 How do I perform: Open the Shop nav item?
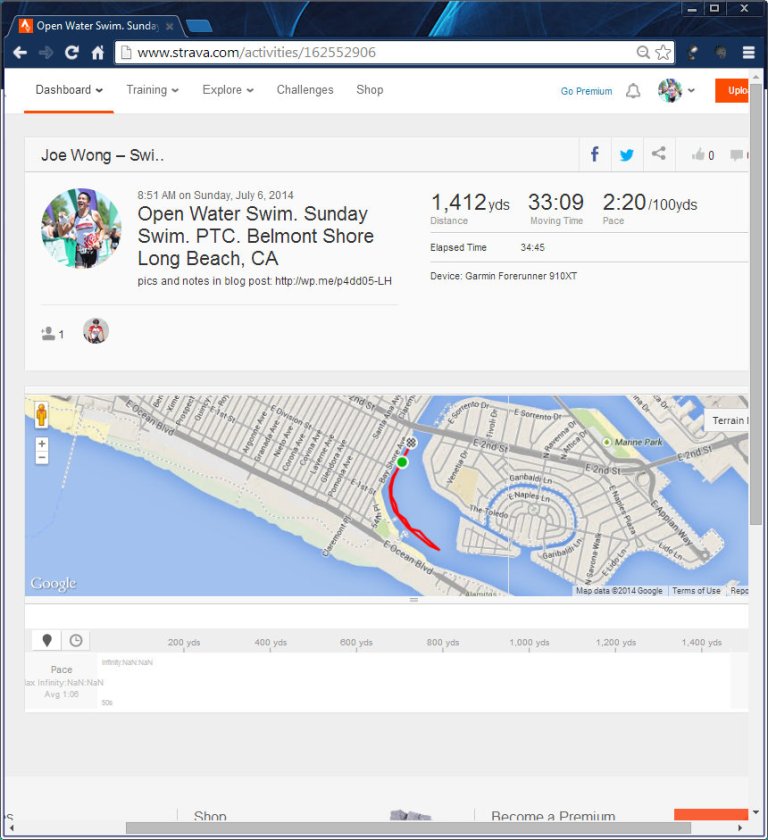370,90
